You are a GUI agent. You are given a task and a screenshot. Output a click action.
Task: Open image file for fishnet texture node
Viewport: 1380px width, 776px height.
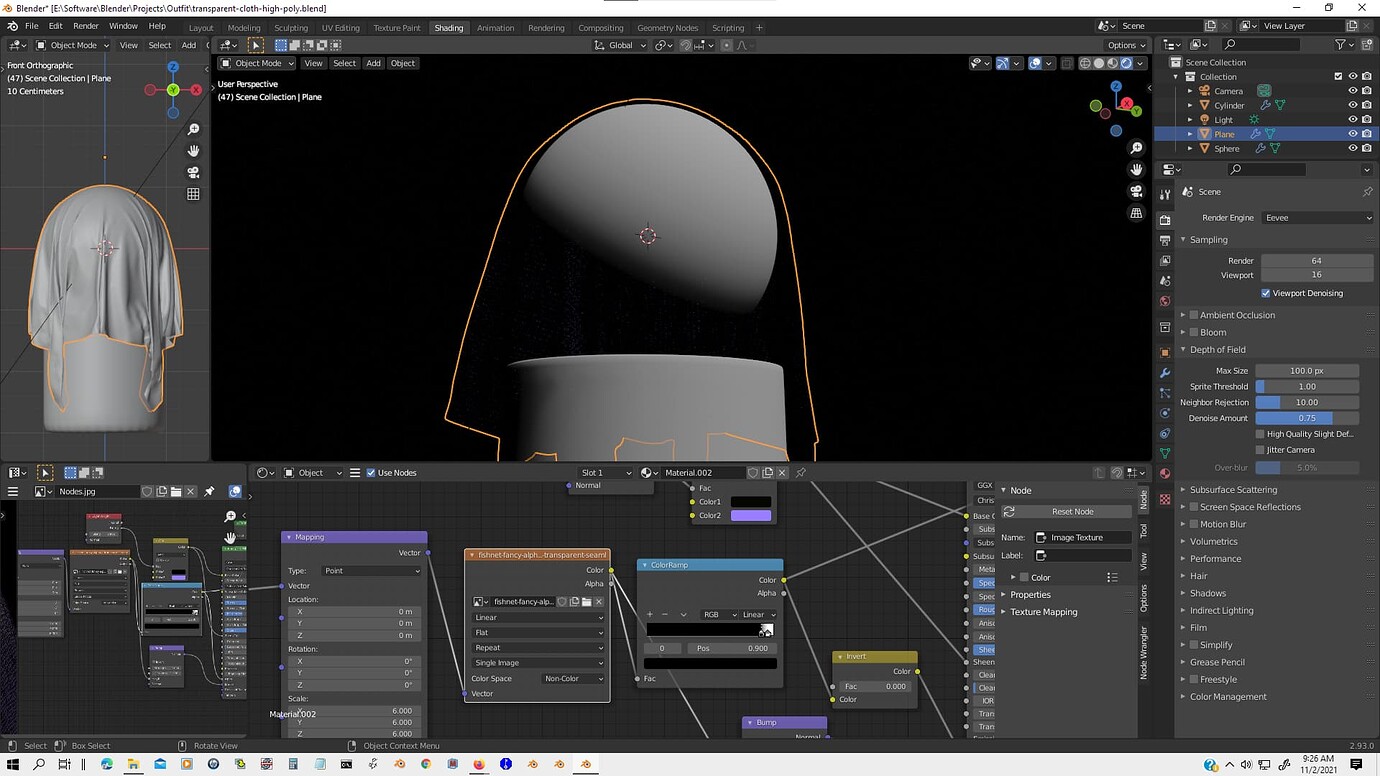coord(587,602)
